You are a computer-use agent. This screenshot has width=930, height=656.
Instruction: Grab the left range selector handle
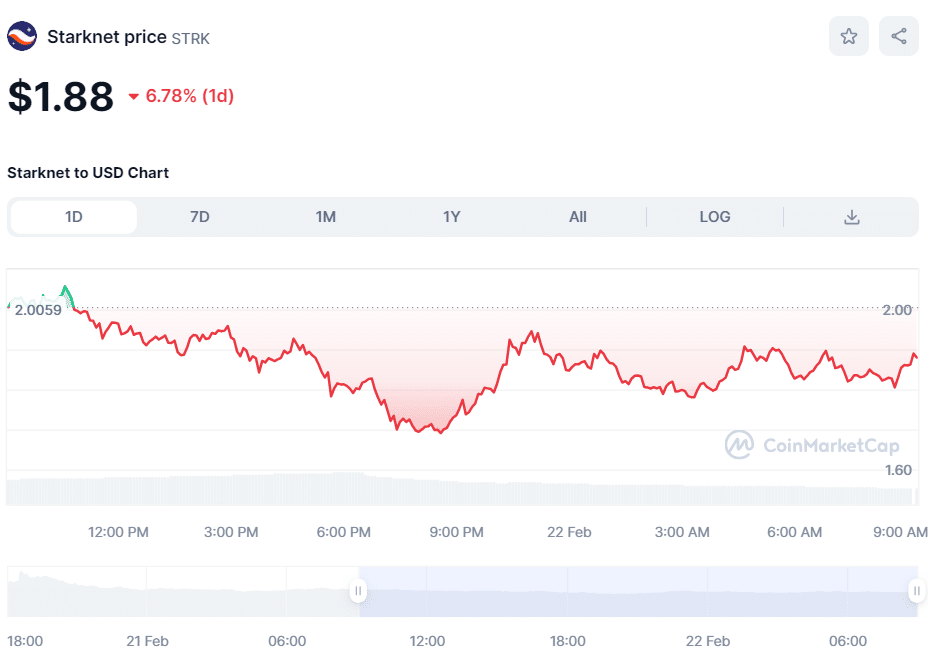358,591
